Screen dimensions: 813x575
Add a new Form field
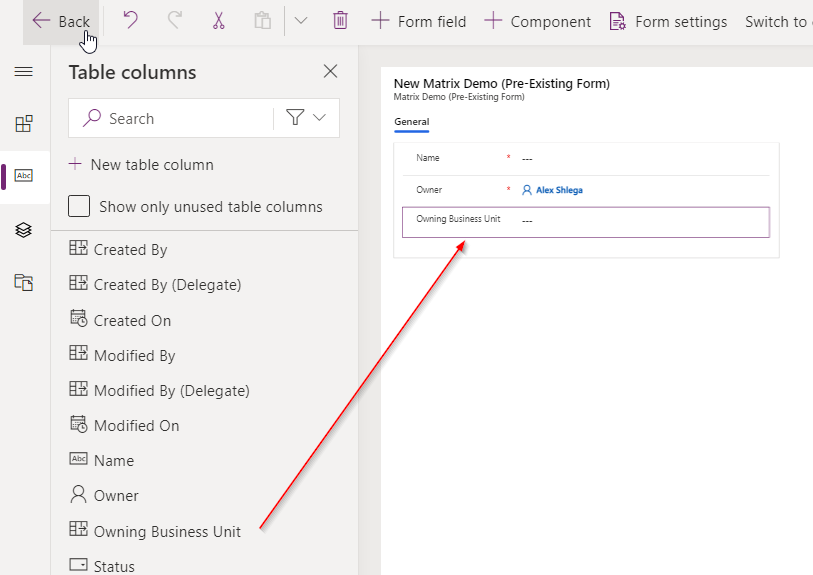point(419,22)
